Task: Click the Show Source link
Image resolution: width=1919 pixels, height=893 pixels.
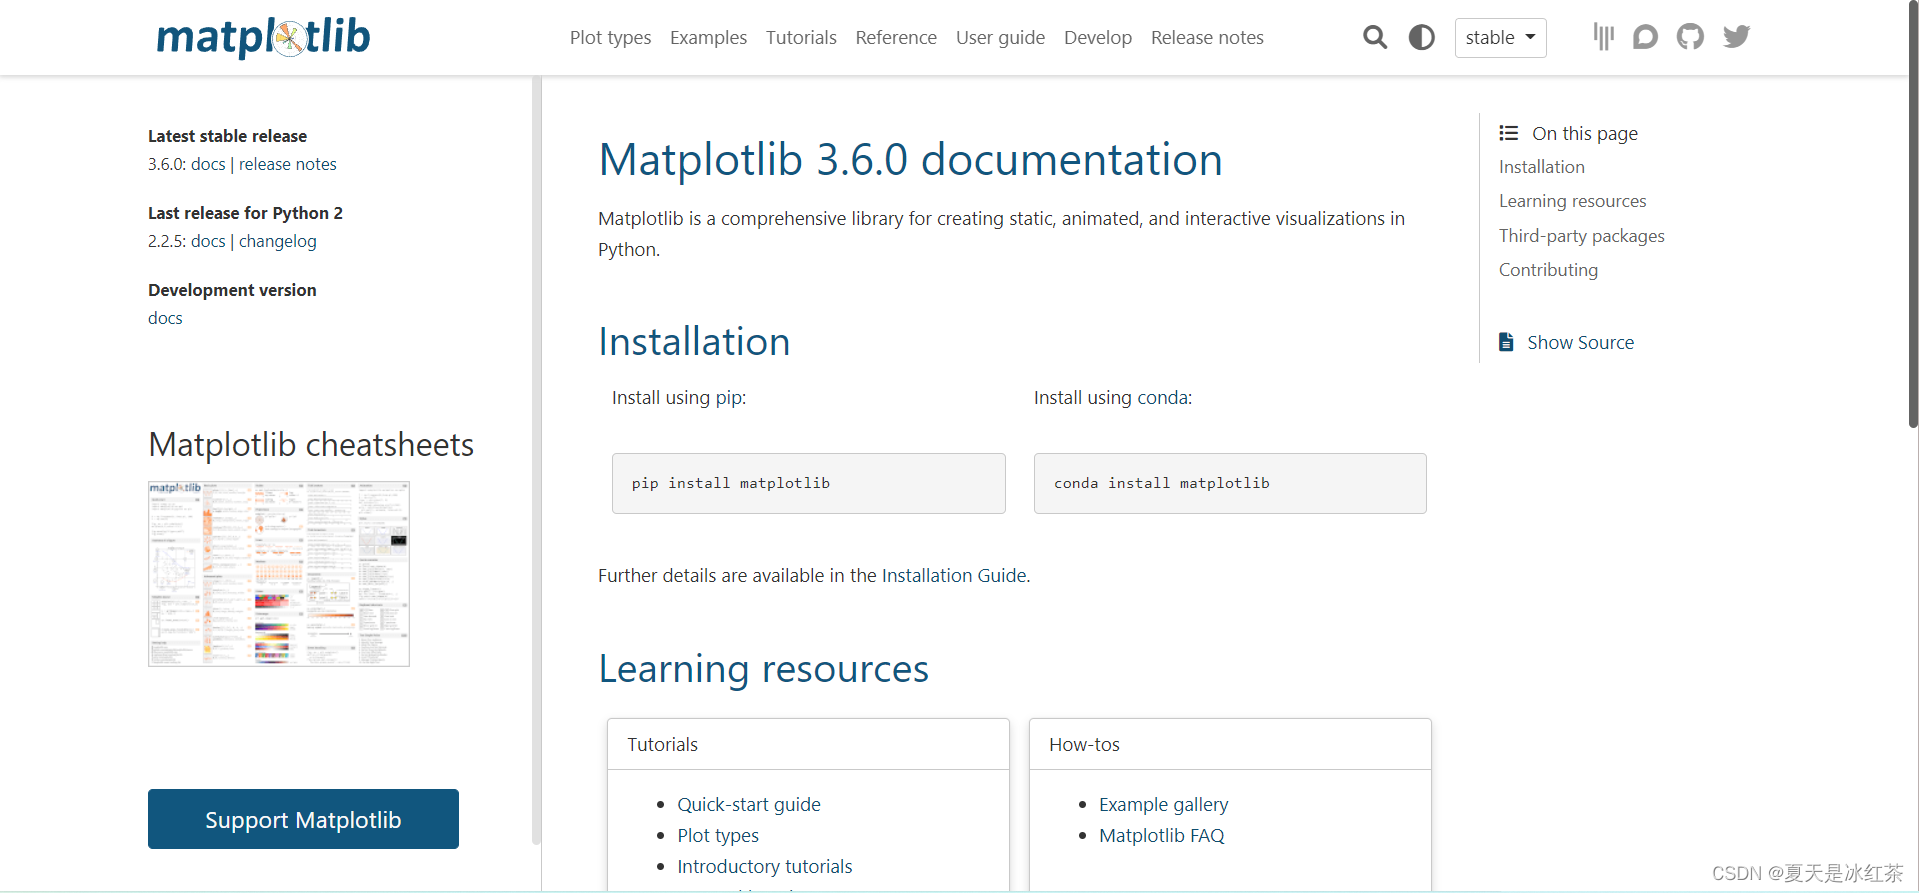Action: tap(1580, 342)
